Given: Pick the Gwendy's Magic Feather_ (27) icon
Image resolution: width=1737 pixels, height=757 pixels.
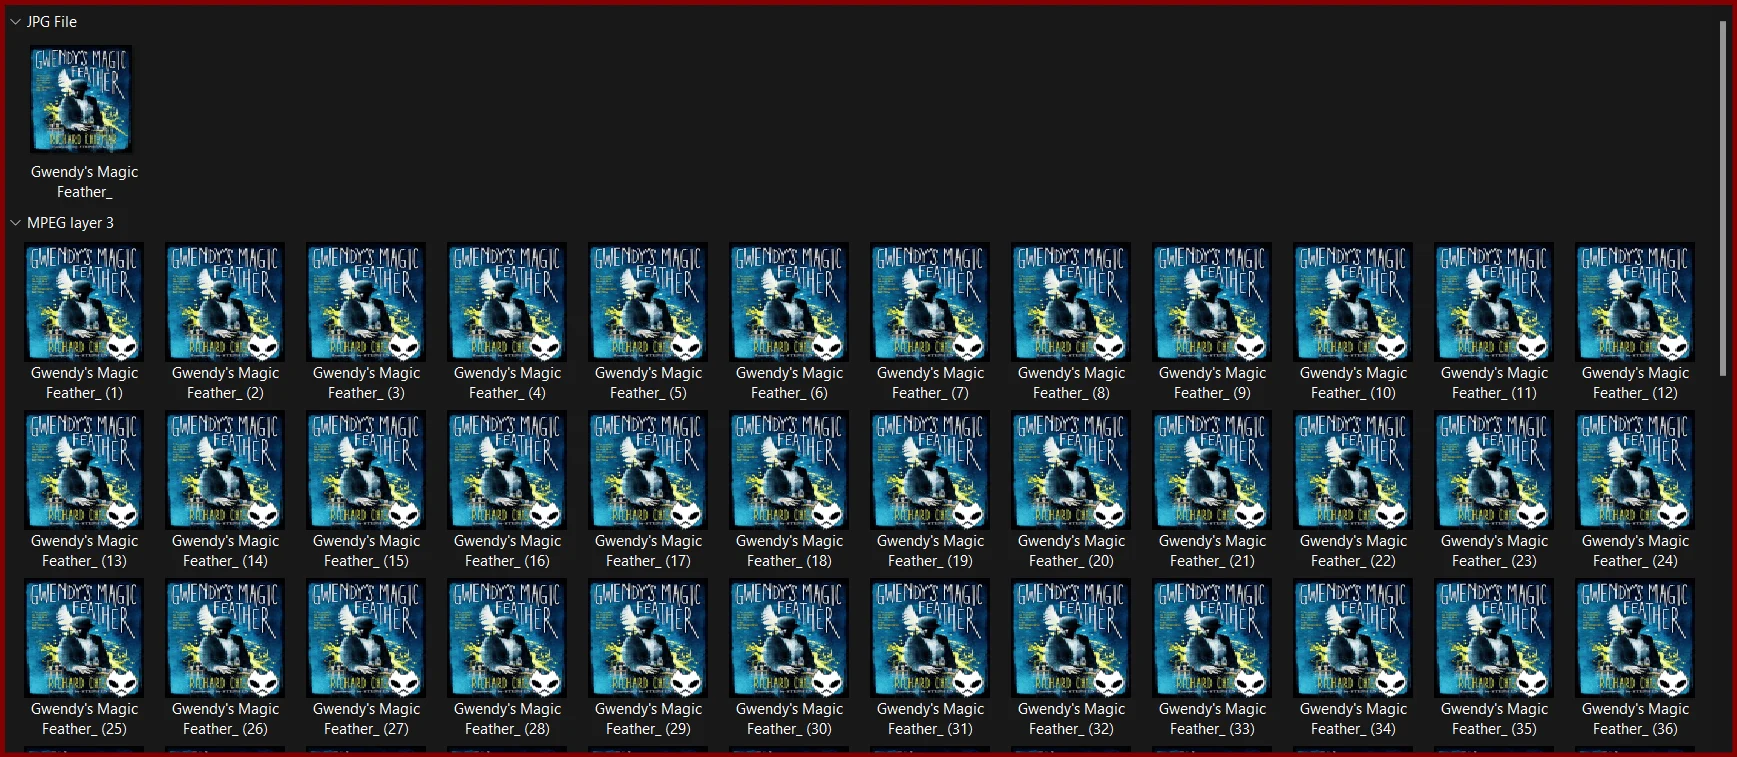Looking at the screenshot, I should pos(366,638).
